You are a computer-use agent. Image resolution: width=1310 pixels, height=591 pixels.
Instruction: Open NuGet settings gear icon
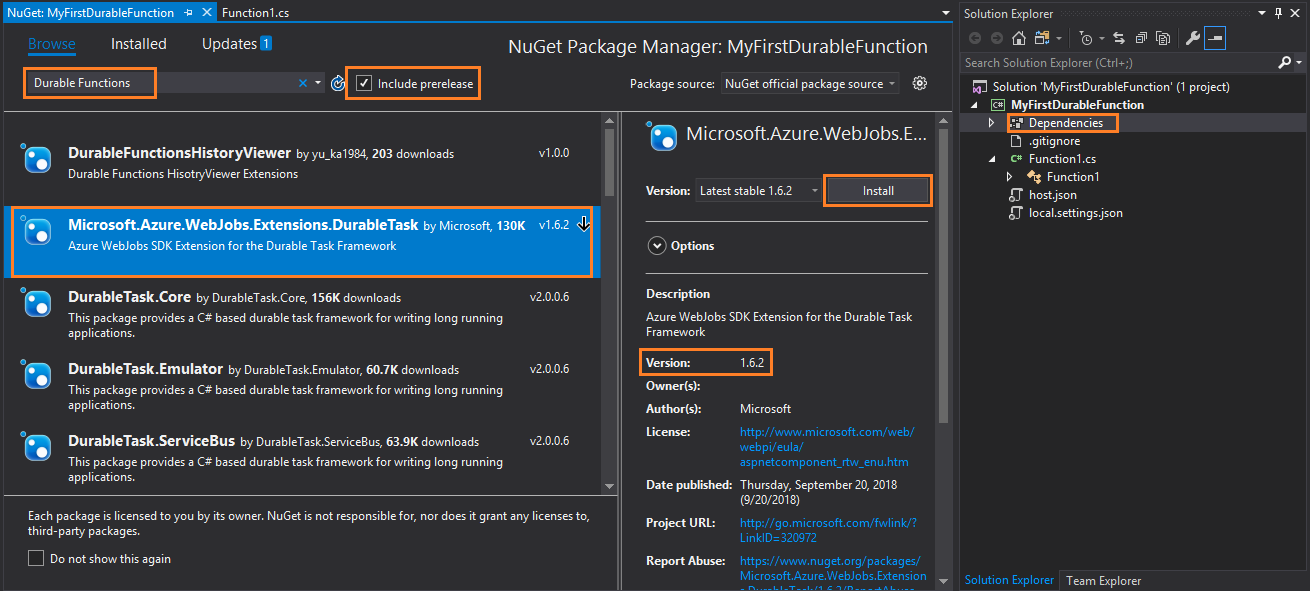click(x=920, y=83)
